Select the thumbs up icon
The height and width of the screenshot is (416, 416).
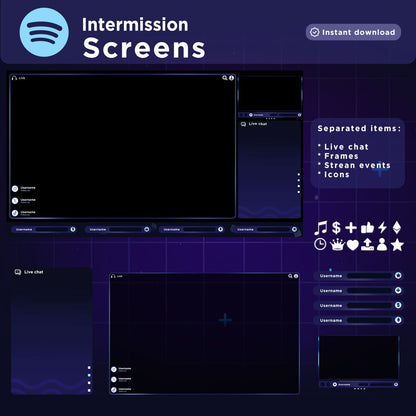pos(367,228)
